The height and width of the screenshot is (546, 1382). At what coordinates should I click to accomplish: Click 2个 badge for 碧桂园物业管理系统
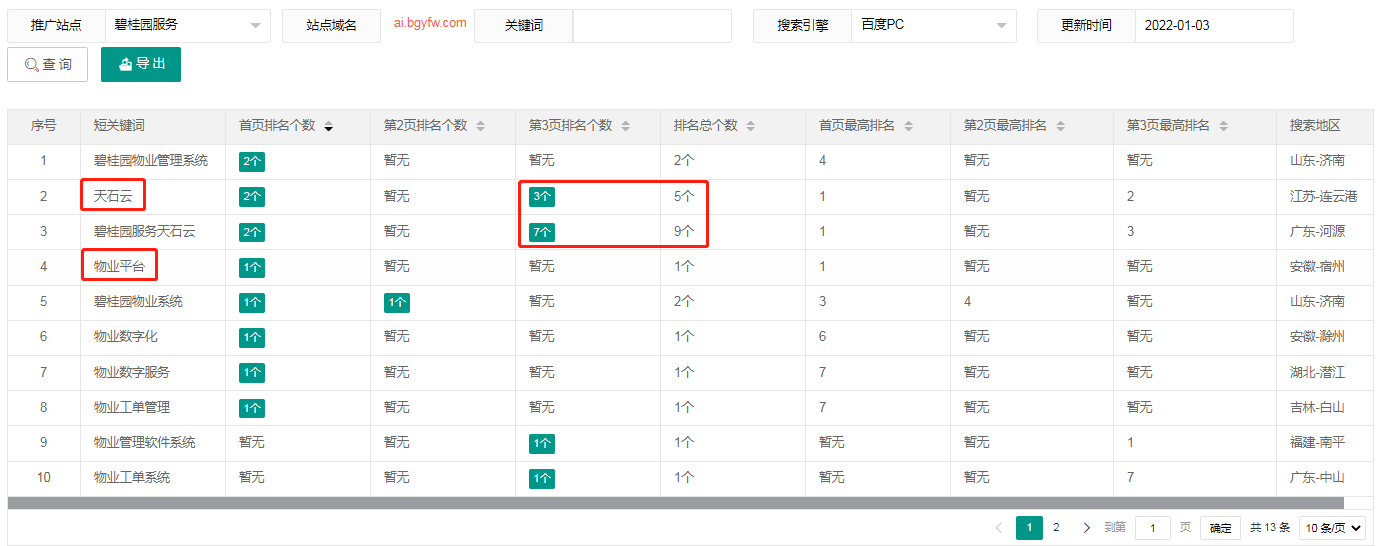click(252, 161)
